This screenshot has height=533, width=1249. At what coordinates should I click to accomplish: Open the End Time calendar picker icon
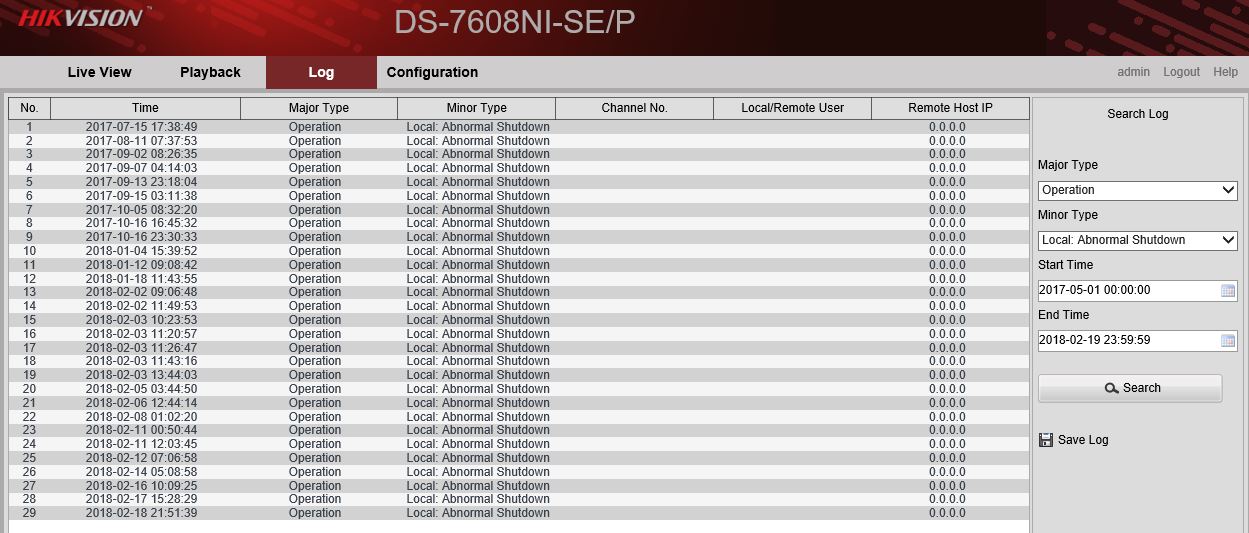1228,341
